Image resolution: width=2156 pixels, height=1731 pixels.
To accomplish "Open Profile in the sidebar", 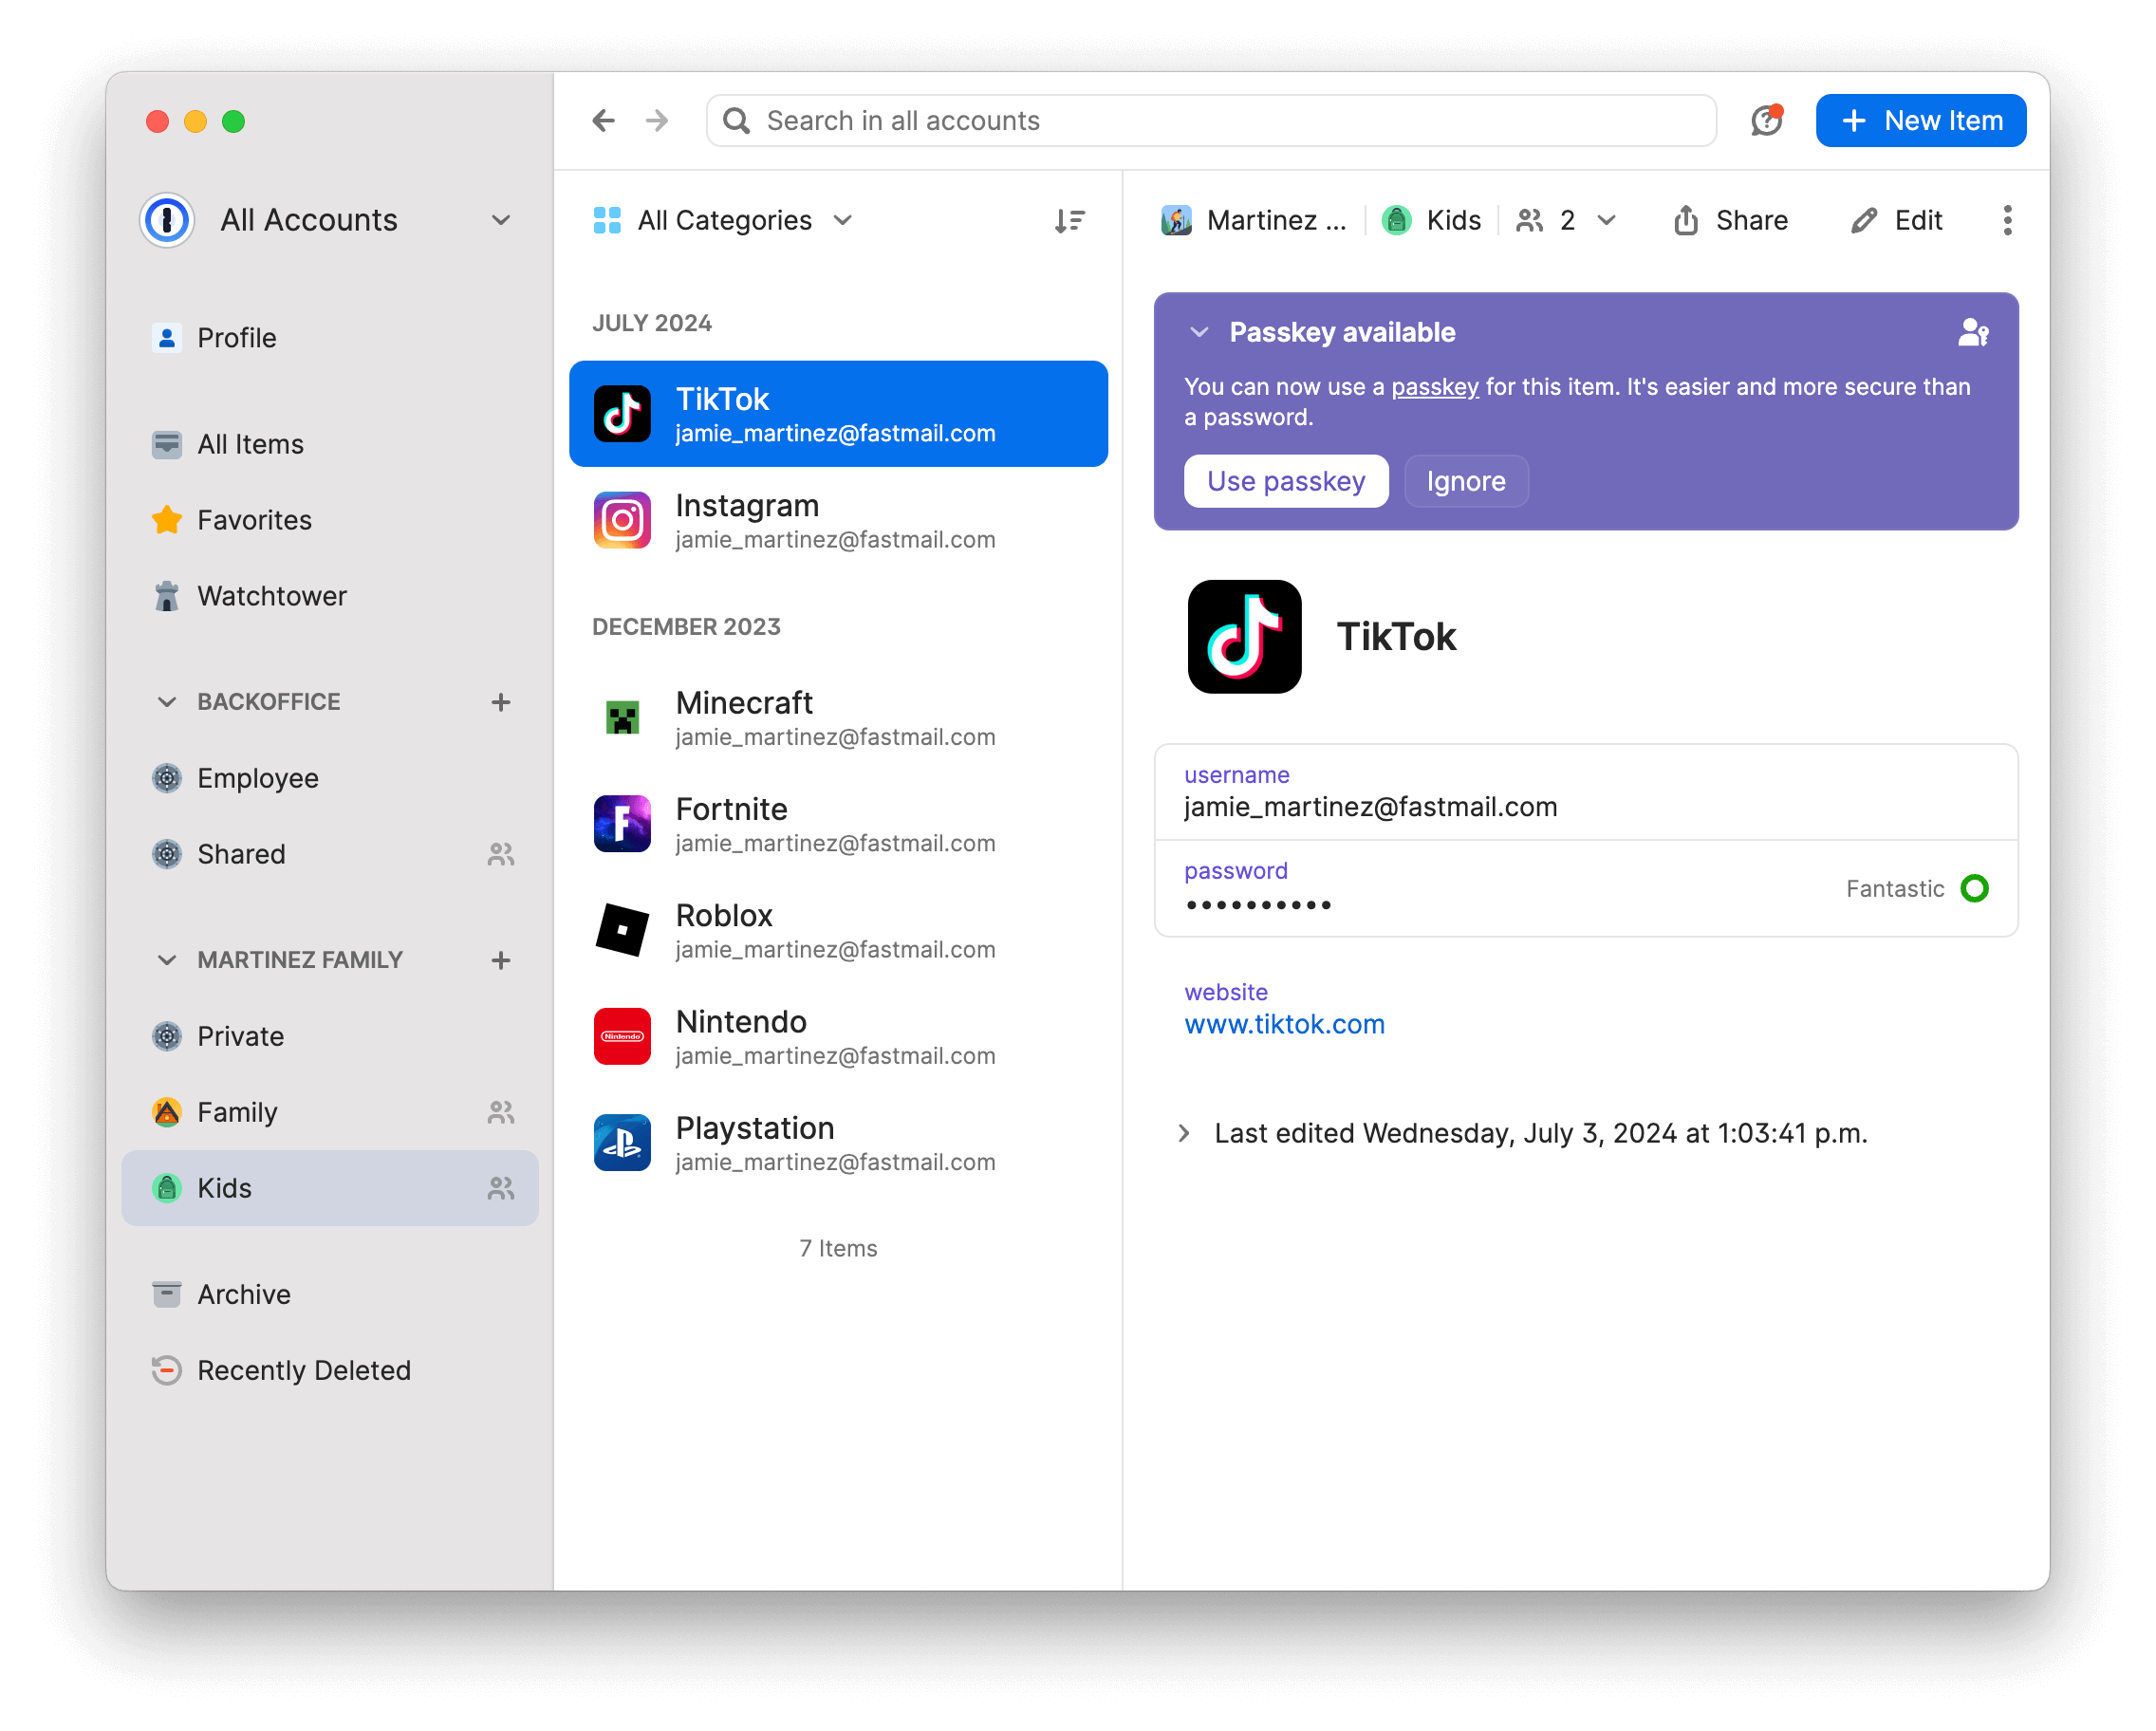I will click(x=330, y=338).
